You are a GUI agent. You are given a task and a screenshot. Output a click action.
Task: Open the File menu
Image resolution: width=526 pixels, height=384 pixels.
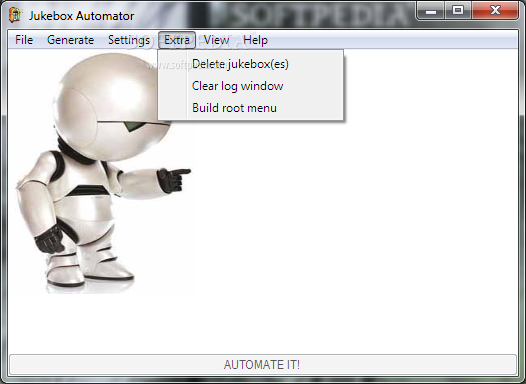(x=24, y=40)
